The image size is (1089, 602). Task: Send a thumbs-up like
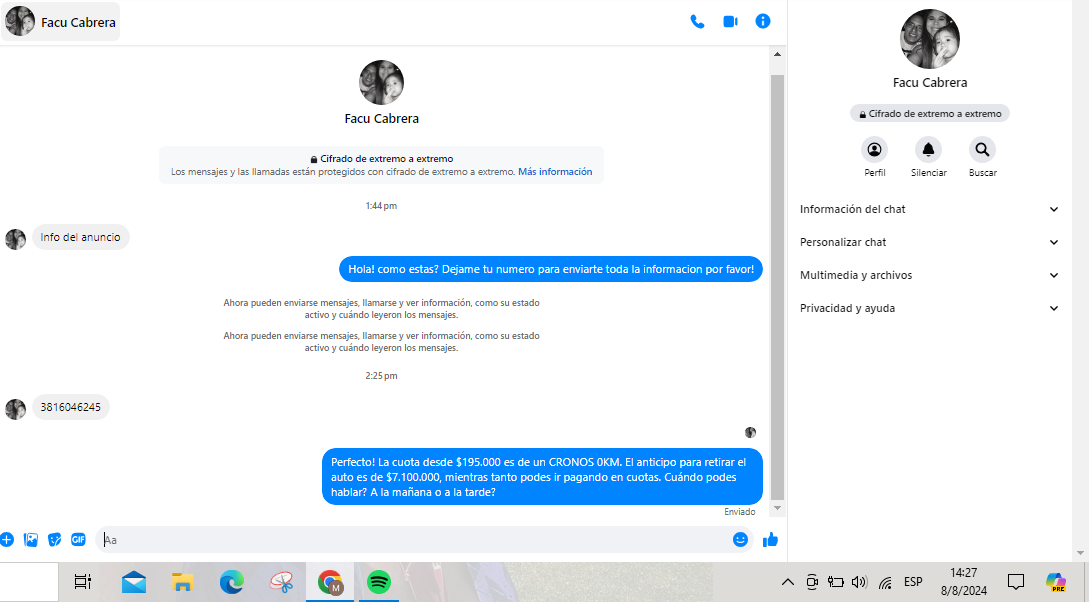(770, 540)
